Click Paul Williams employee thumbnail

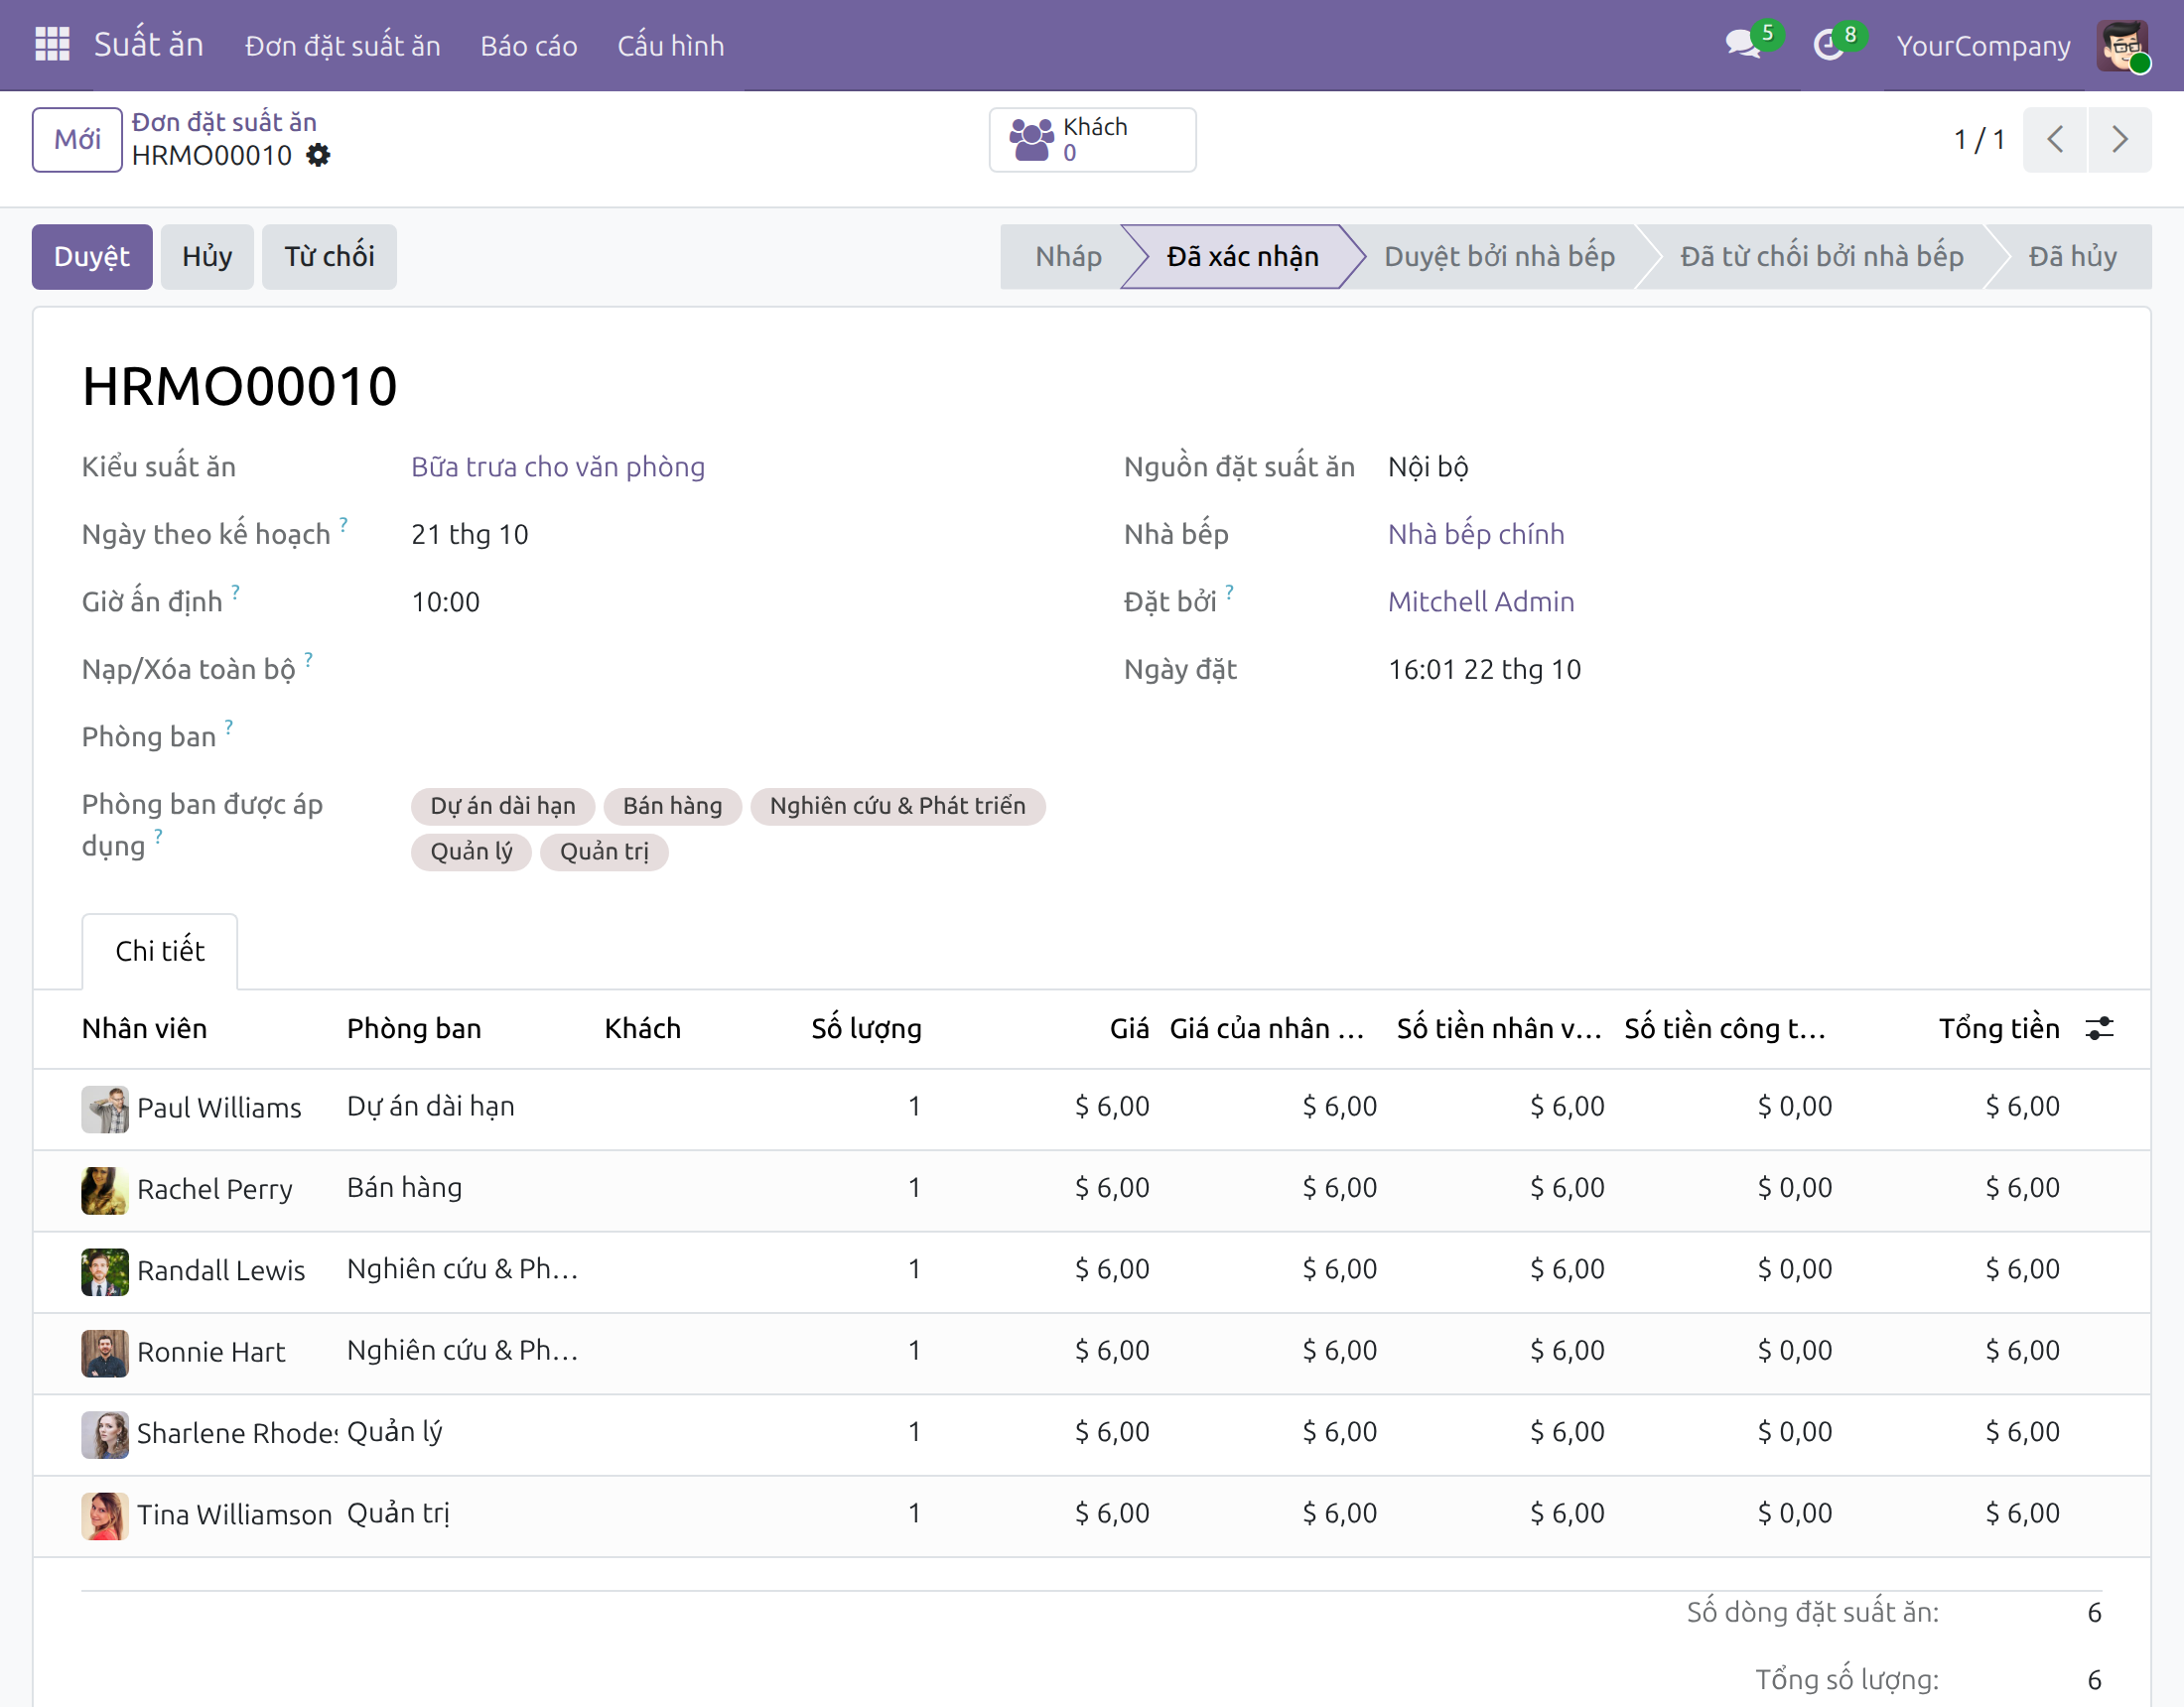105,1108
